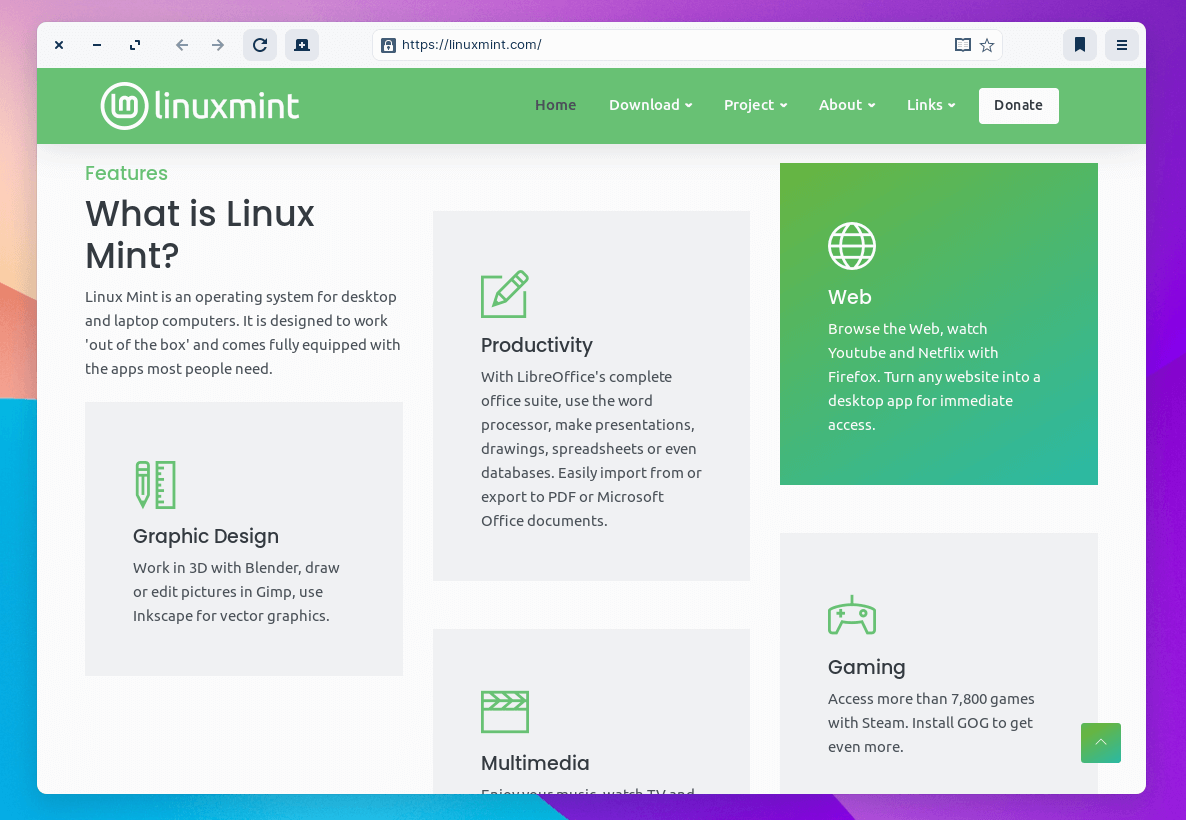The width and height of the screenshot is (1186, 820).
Task: Expand the About dropdown menu
Action: click(846, 105)
